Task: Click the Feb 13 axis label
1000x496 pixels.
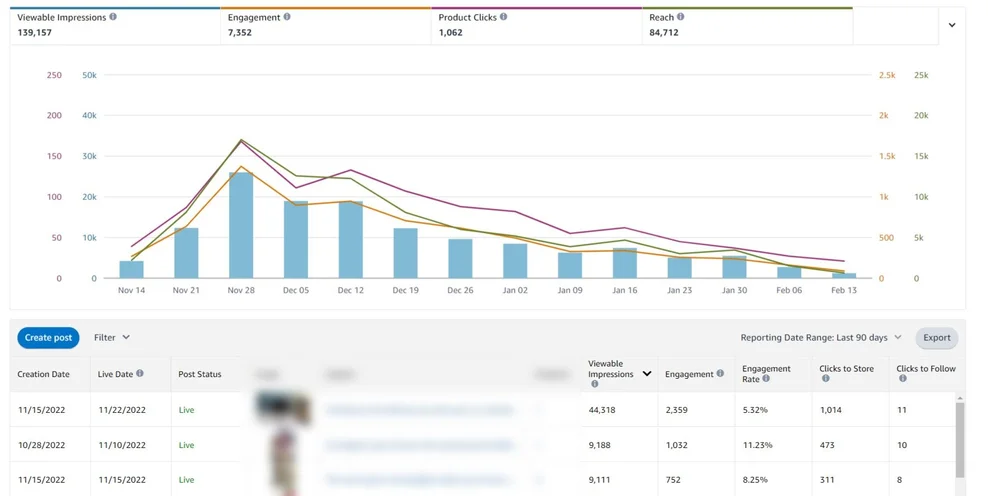Action: pyautogui.click(x=844, y=290)
